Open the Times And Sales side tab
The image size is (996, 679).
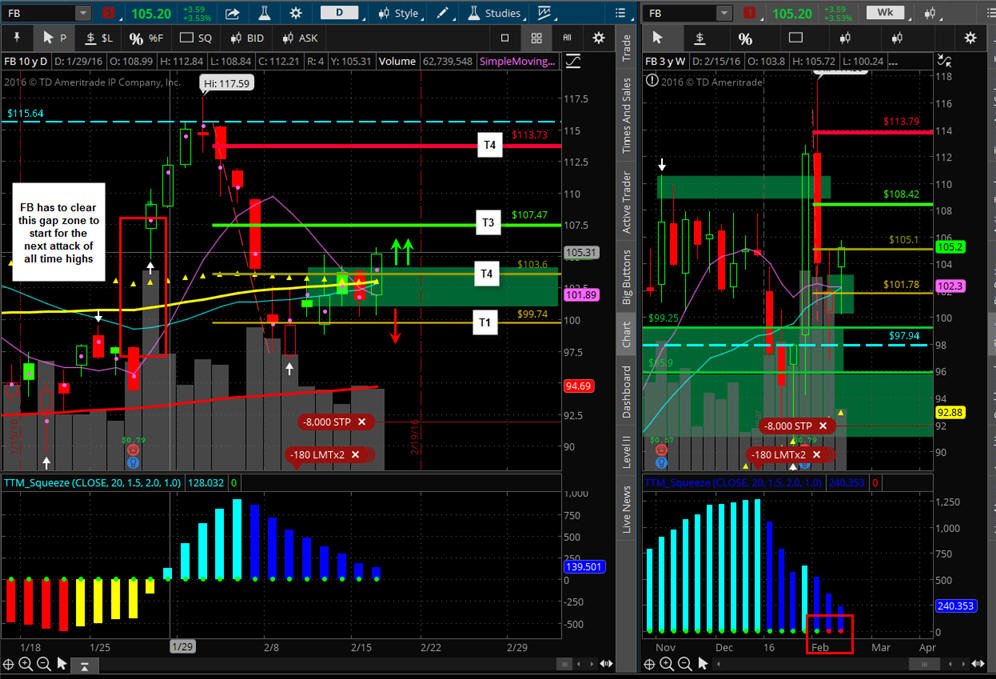(626, 116)
